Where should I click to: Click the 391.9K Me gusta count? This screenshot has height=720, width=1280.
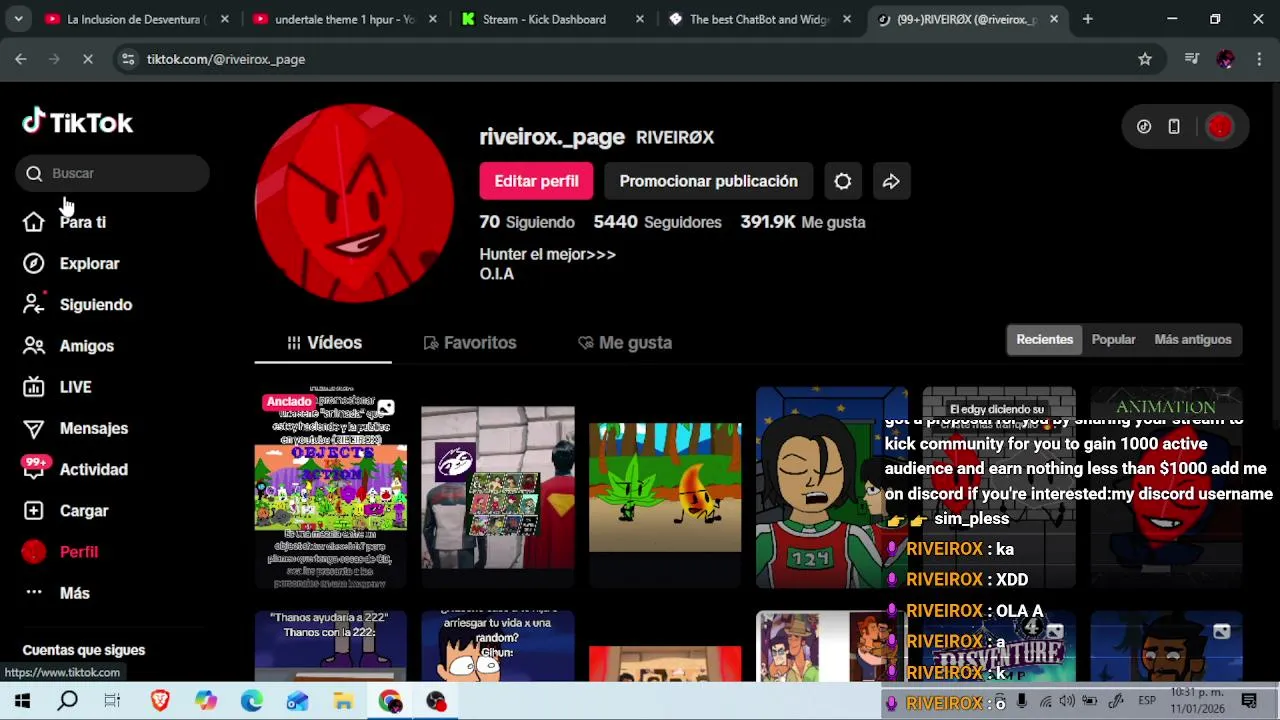pos(803,222)
